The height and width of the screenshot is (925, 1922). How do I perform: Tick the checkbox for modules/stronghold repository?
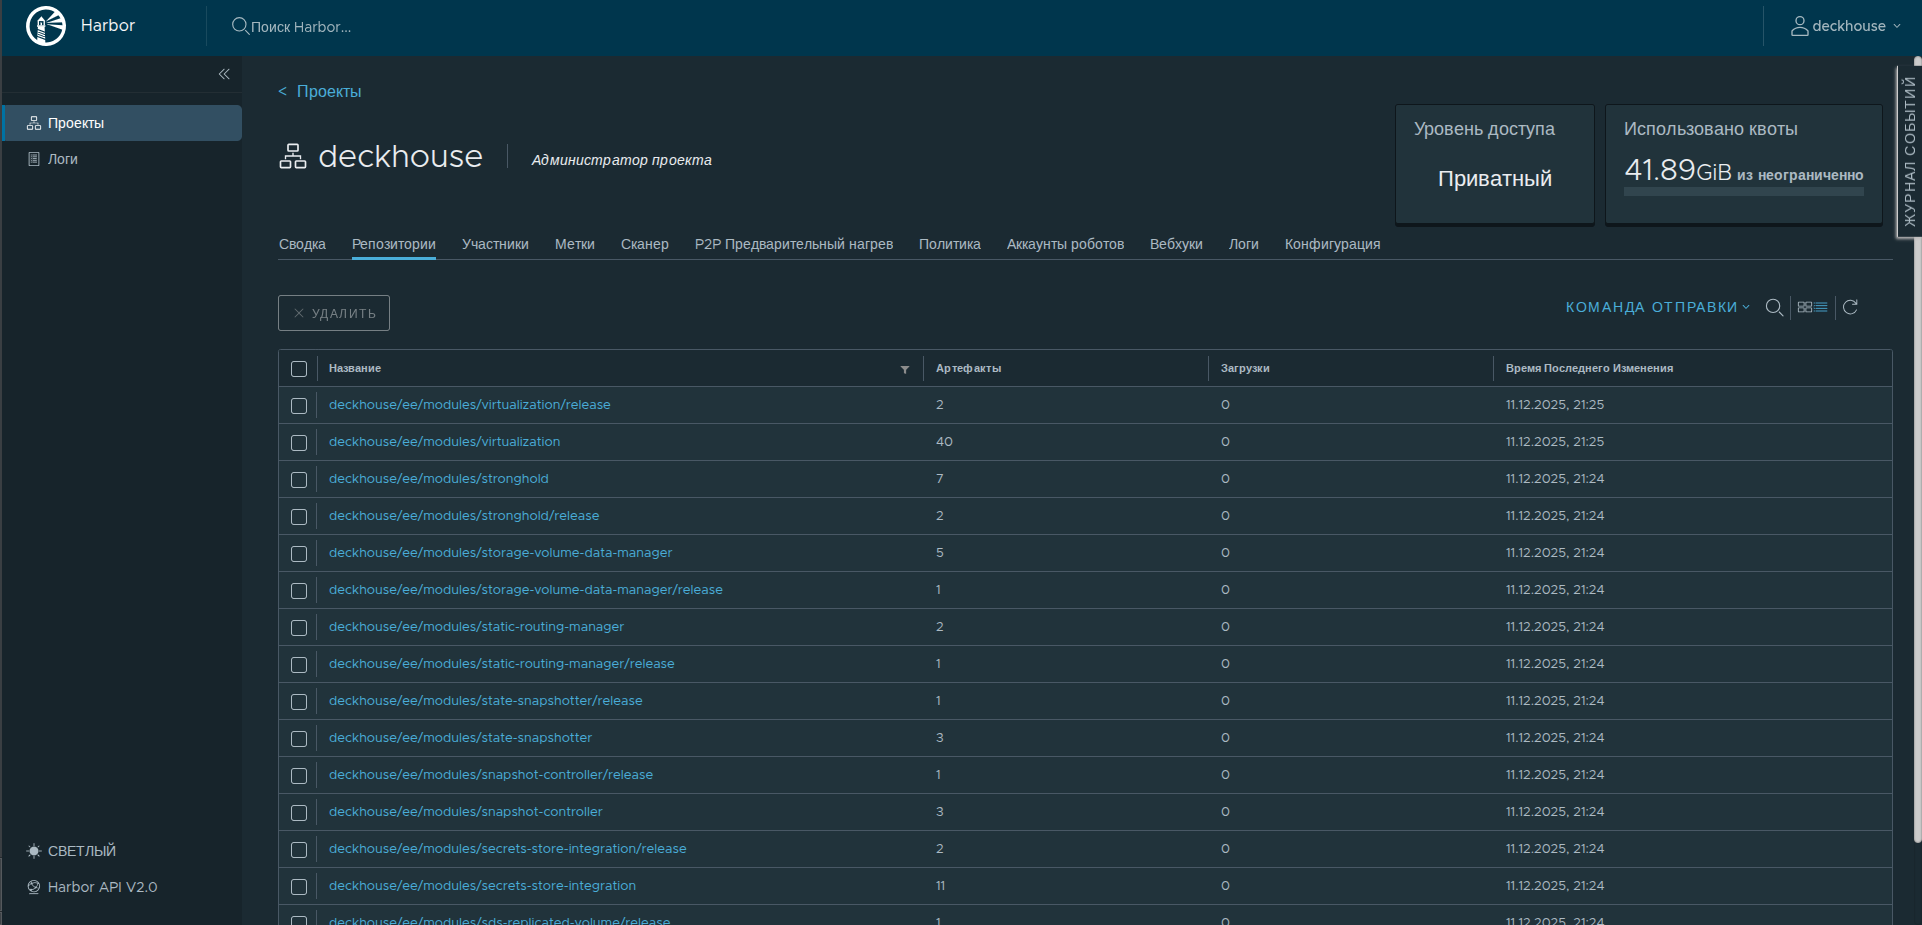[299, 480]
